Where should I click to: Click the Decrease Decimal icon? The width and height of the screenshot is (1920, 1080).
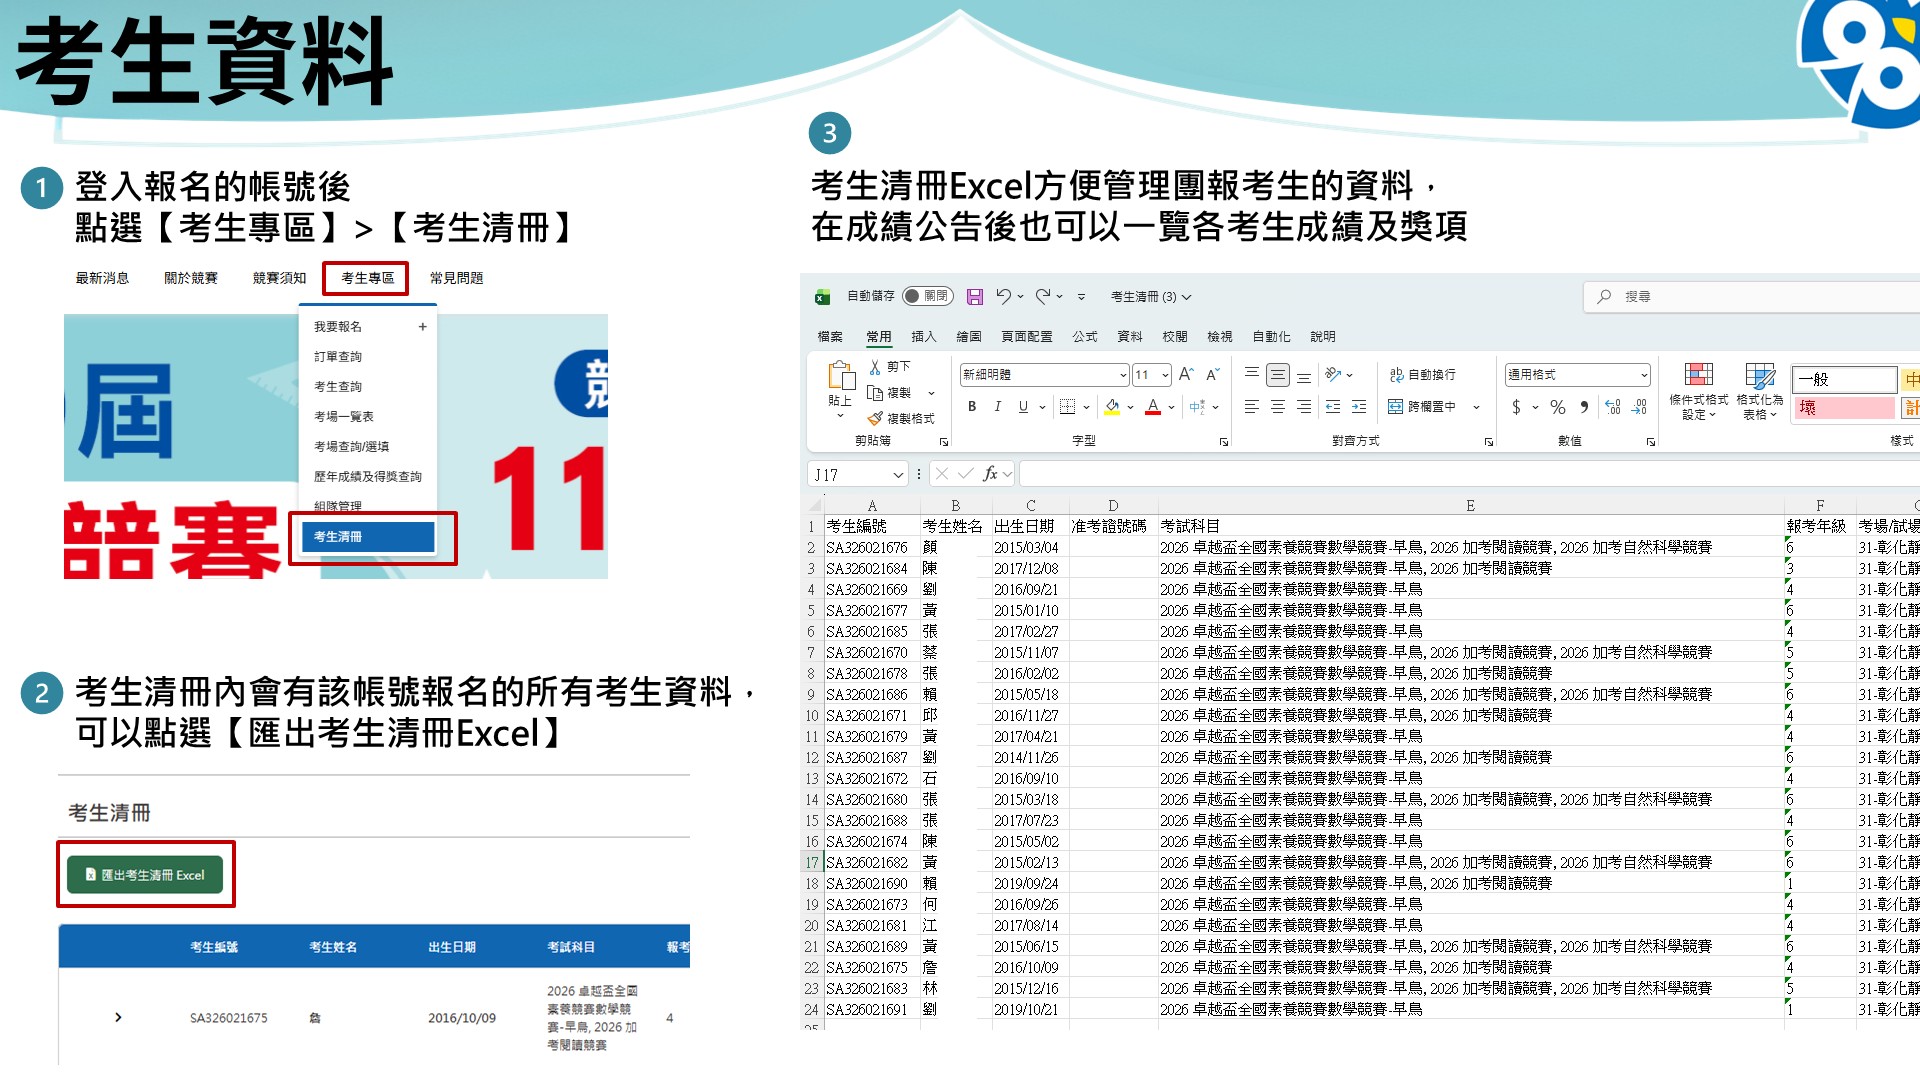click(x=1639, y=407)
